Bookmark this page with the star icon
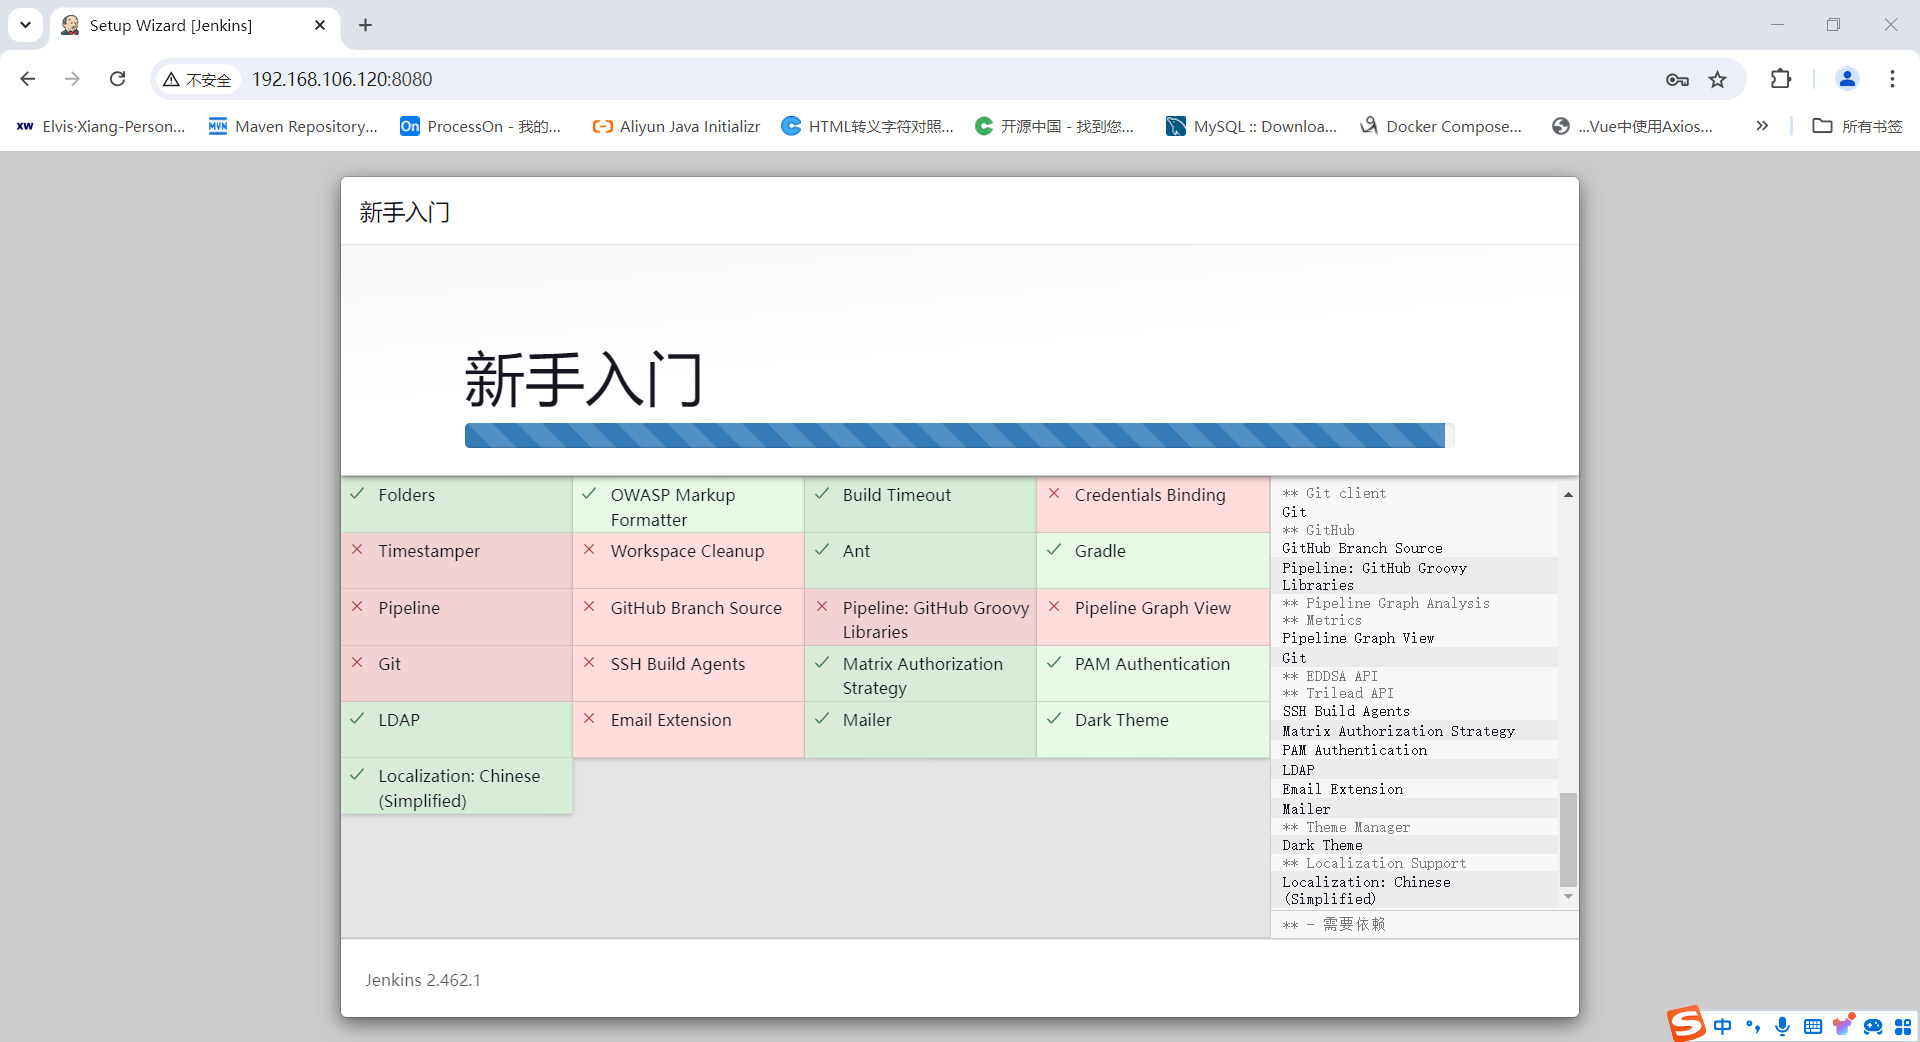 (1717, 79)
